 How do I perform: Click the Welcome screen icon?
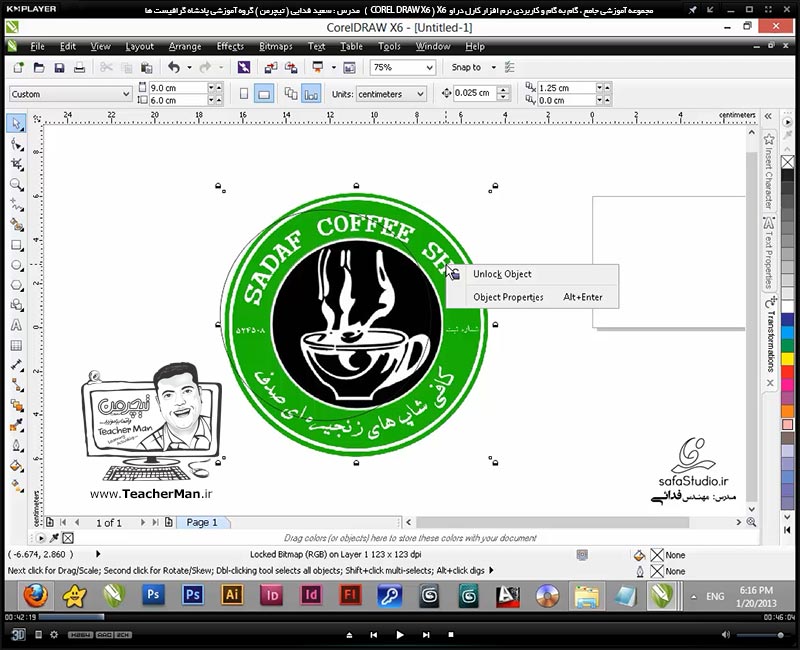pyautogui.click(x=349, y=67)
